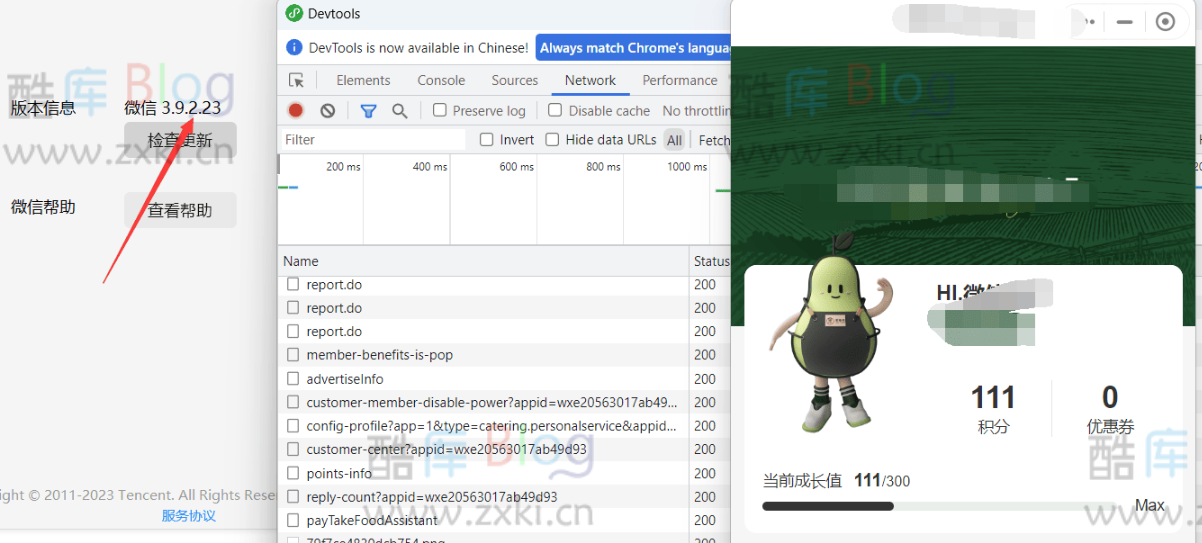Click the DevTools info notice icon
The image size is (1202, 543).
pos(294,47)
